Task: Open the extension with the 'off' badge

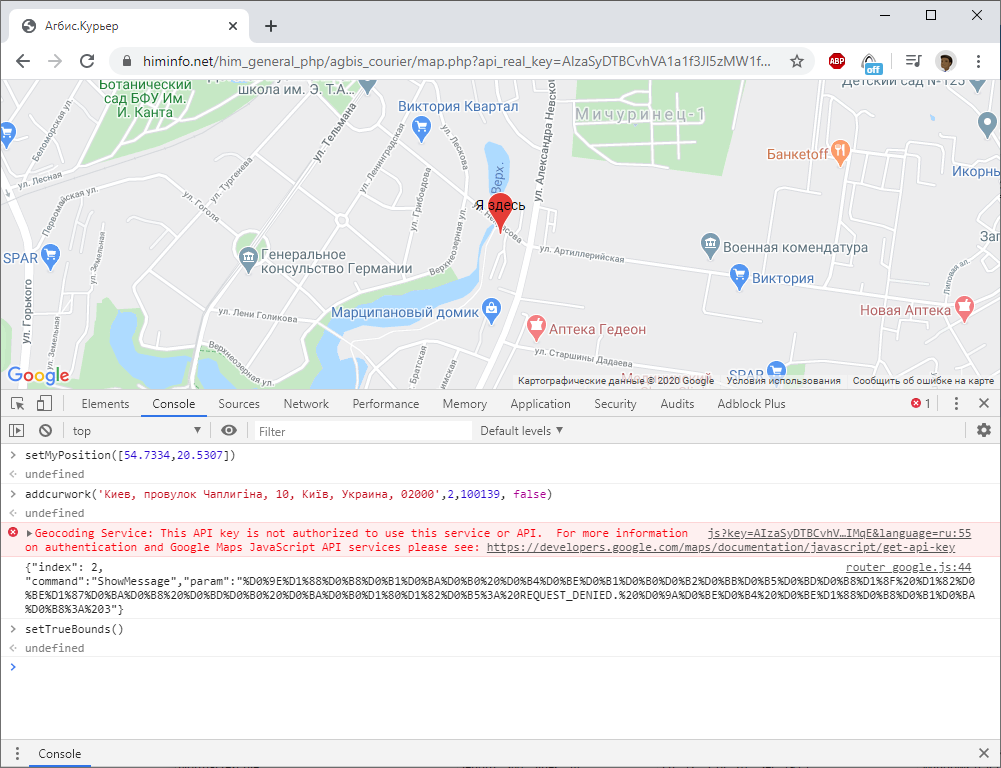Action: coord(871,63)
